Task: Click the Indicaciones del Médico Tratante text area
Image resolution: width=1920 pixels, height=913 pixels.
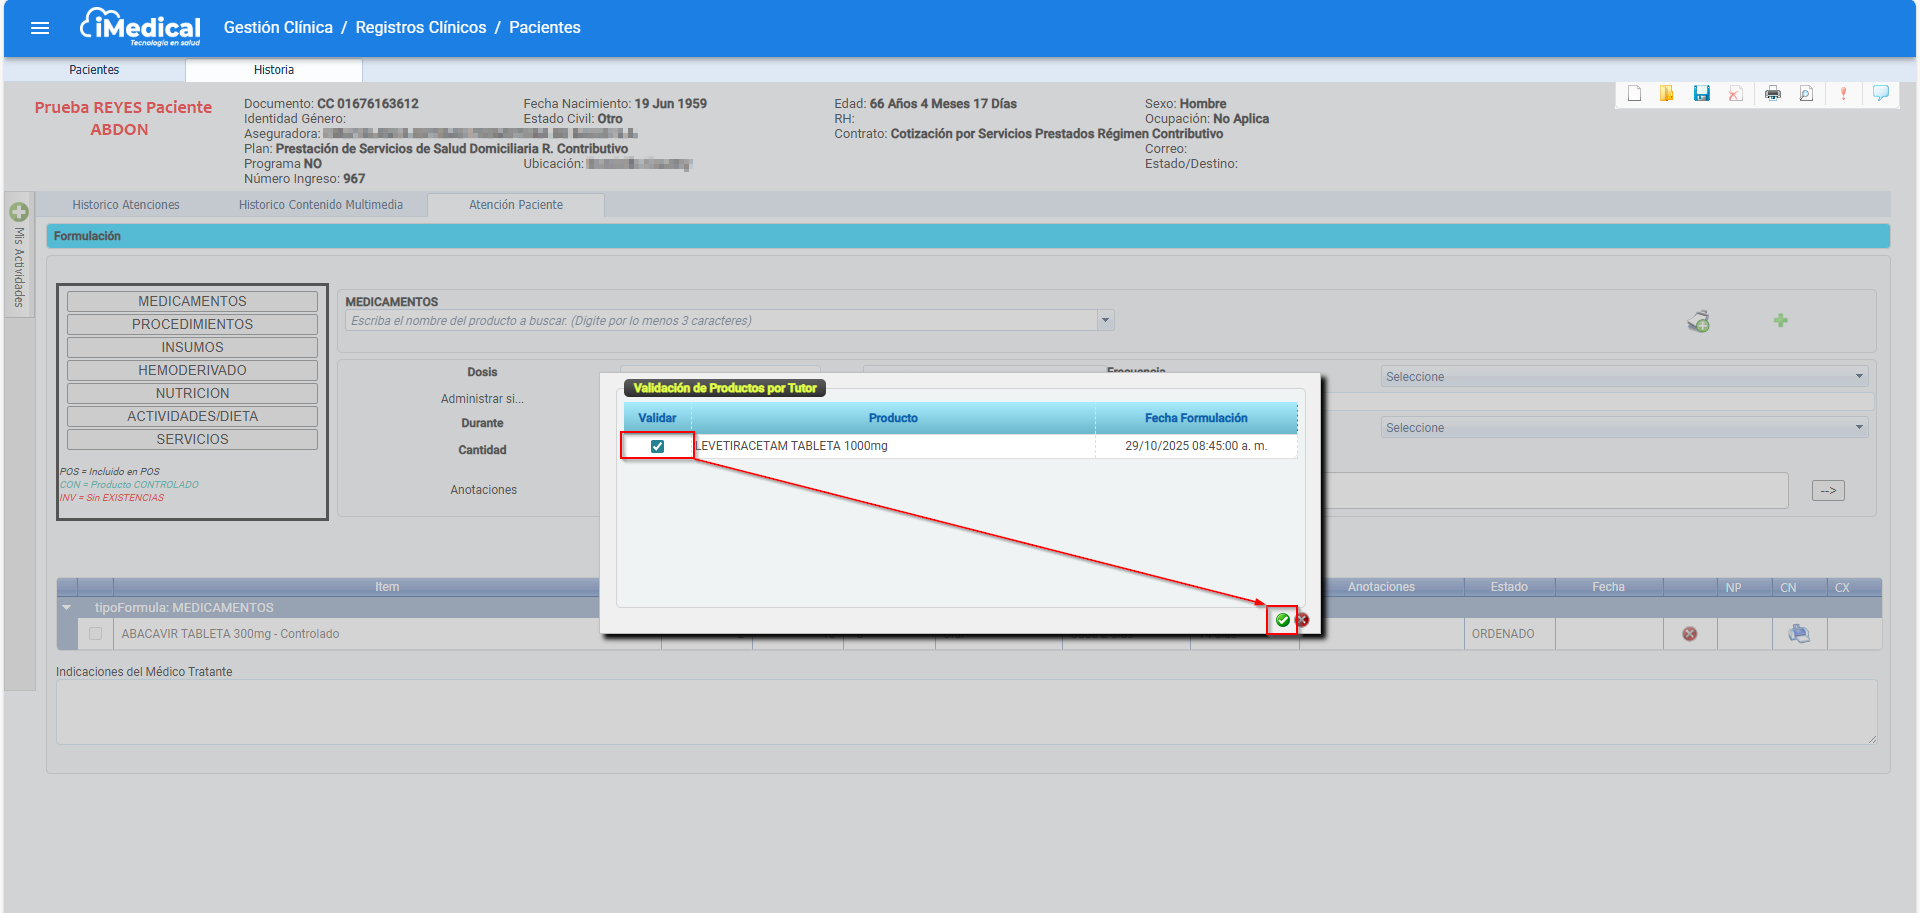Action: pyautogui.click(x=965, y=712)
